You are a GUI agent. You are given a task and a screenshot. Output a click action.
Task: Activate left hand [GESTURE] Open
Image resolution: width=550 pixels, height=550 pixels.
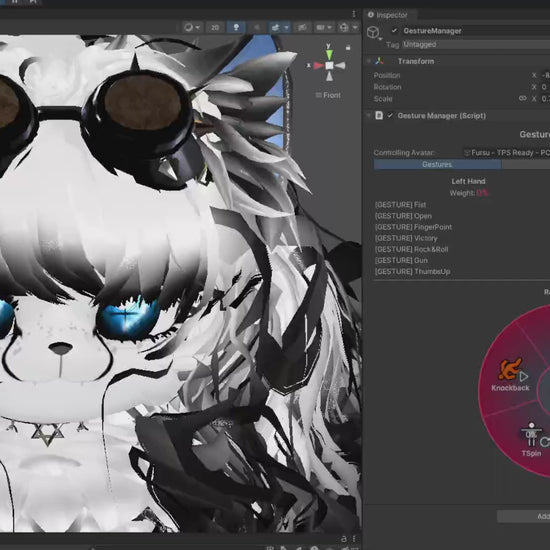(403, 216)
